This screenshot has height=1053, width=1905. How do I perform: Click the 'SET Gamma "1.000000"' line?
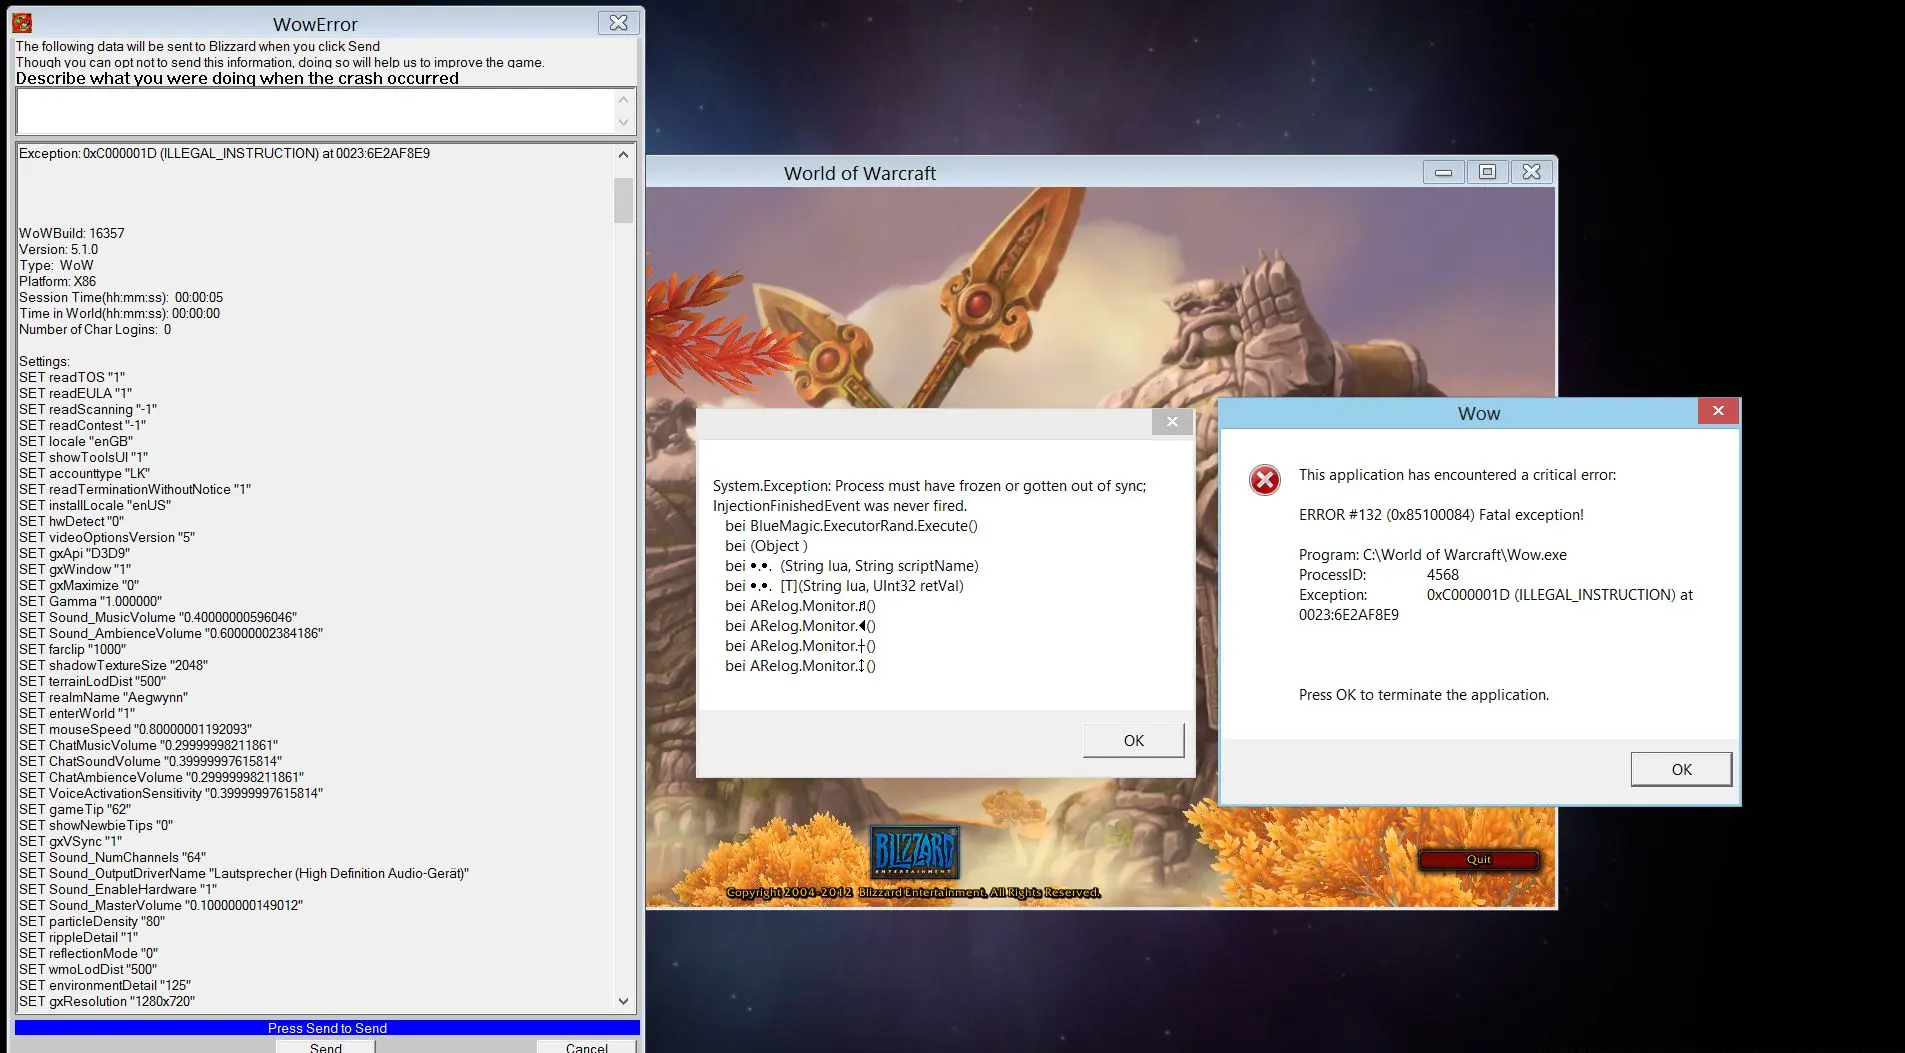[90, 601]
